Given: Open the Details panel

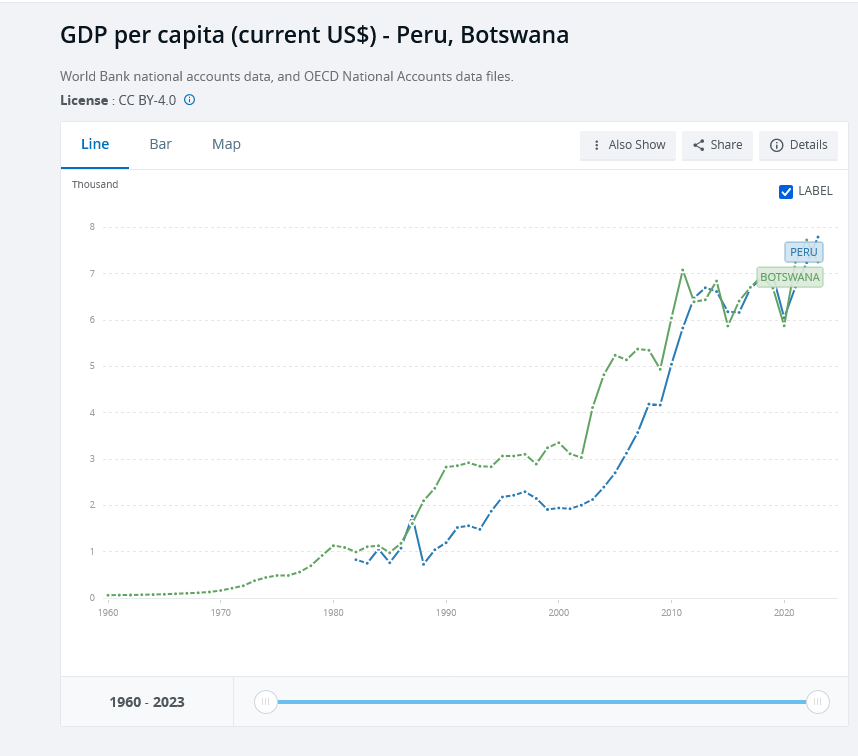Looking at the screenshot, I should pyautogui.click(x=798, y=145).
